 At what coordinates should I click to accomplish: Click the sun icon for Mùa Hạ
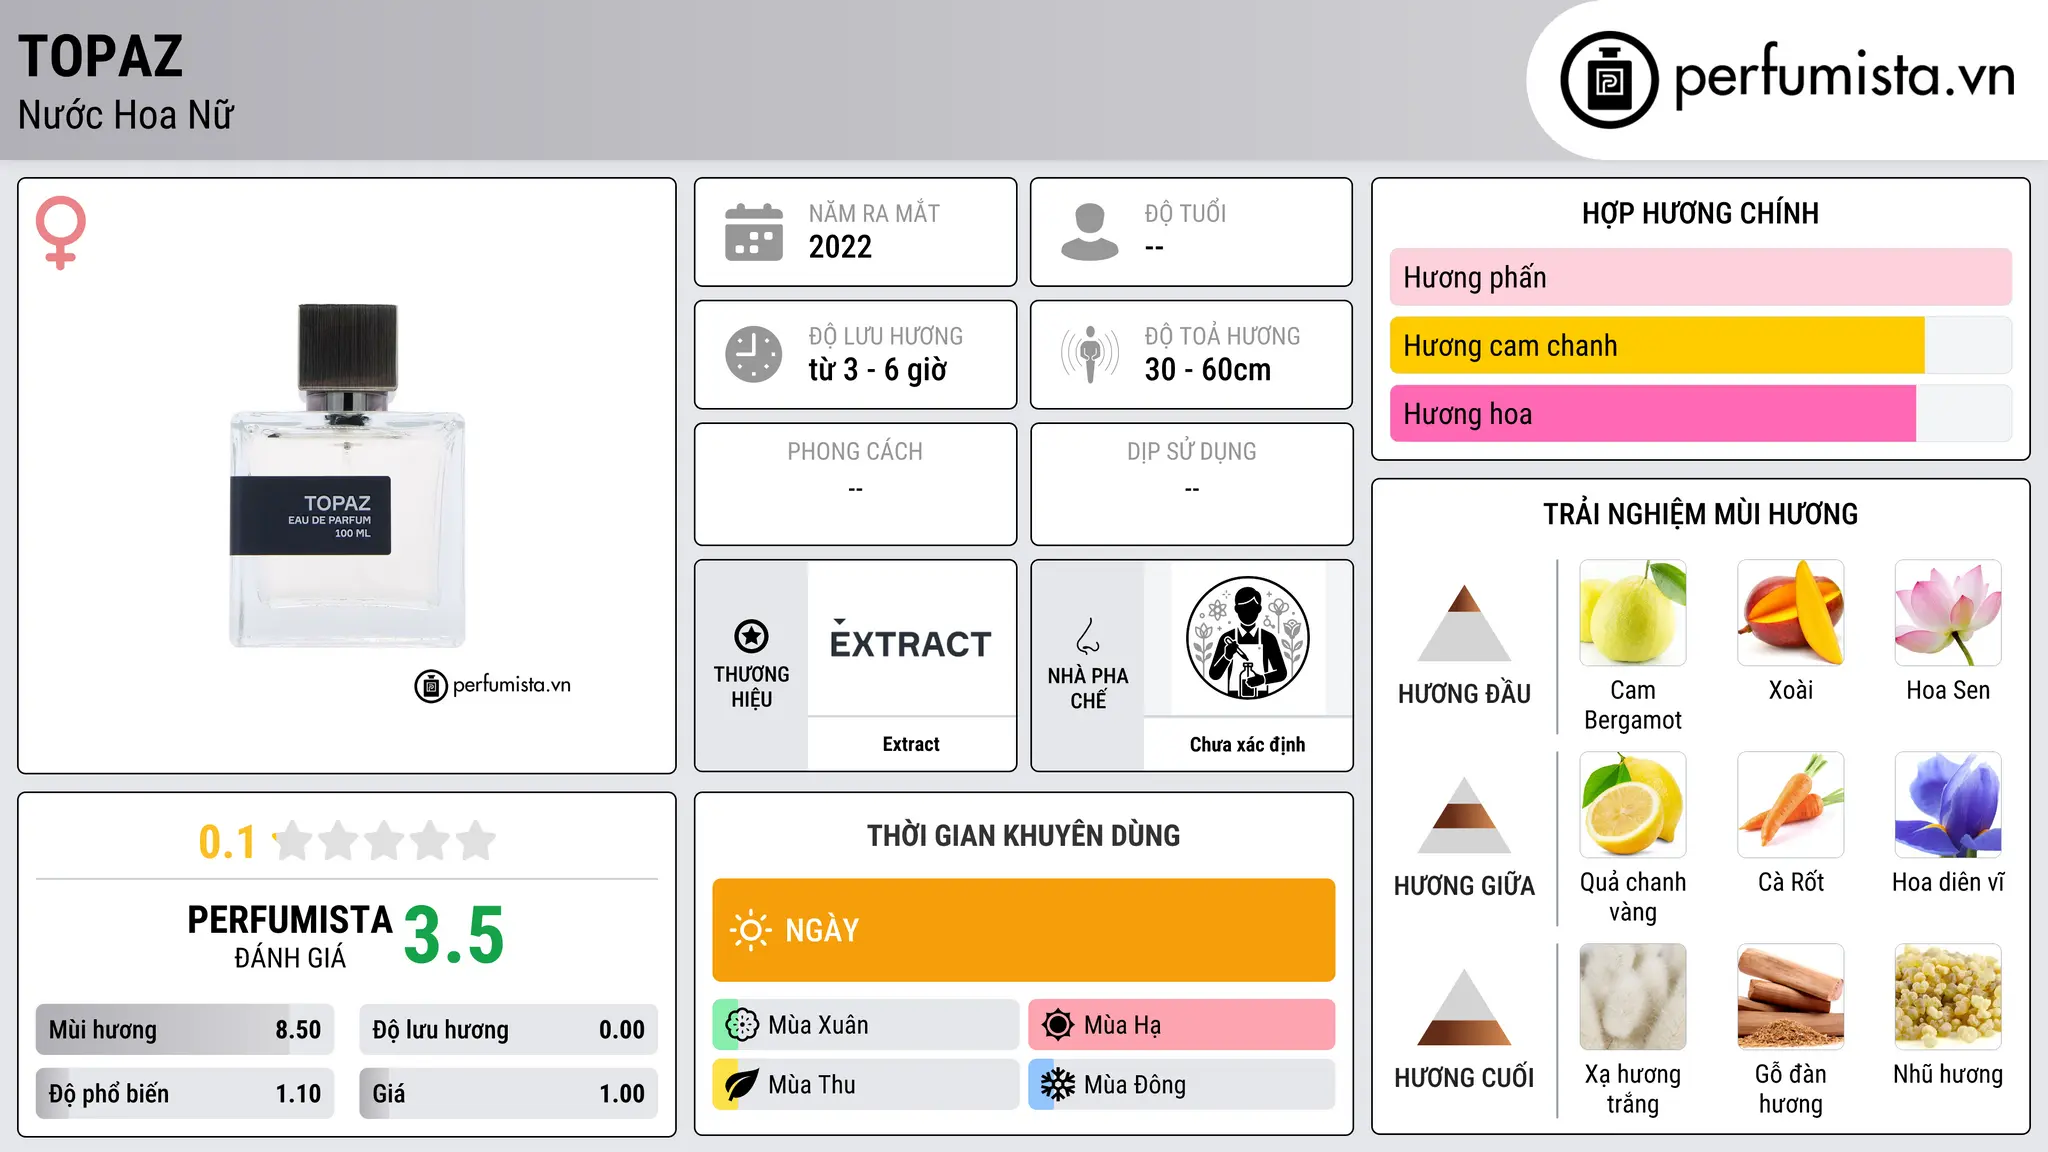click(x=1057, y=1025)
